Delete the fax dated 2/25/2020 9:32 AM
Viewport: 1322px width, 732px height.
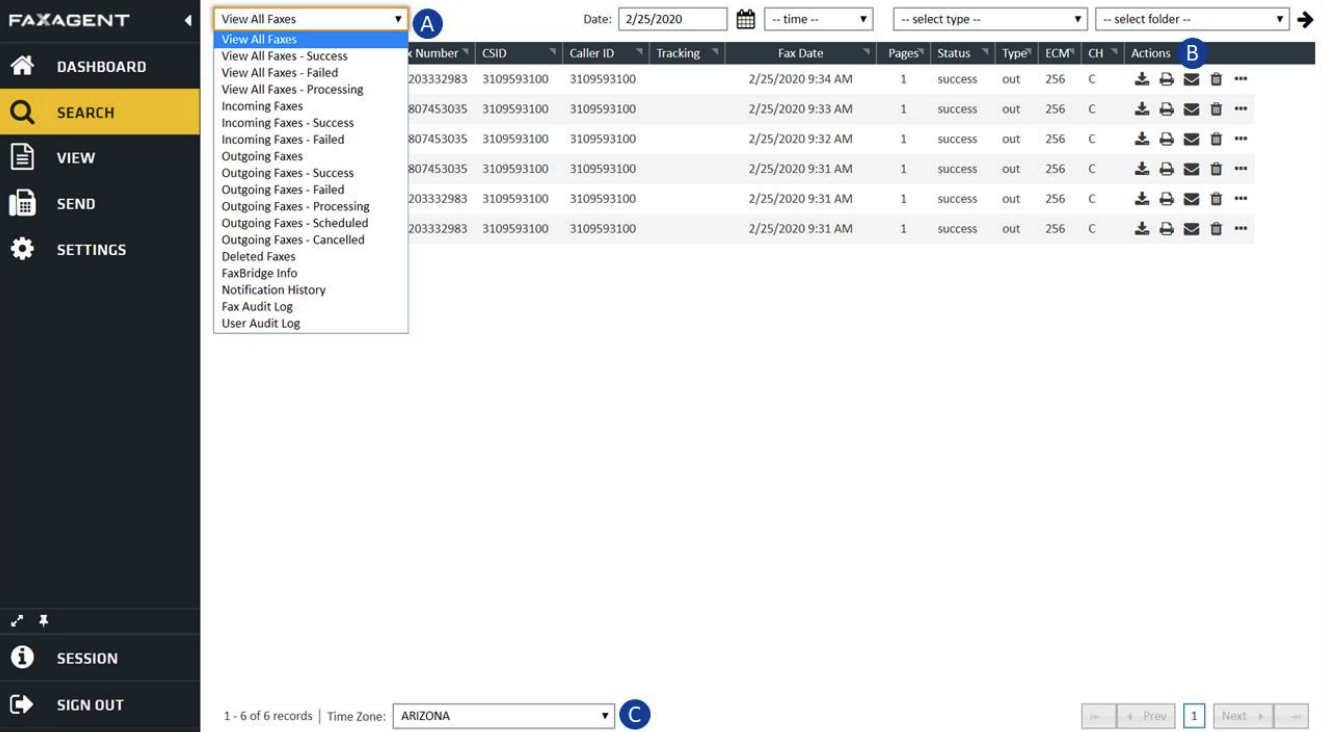pyautogui.click(x=1216, y=139)
